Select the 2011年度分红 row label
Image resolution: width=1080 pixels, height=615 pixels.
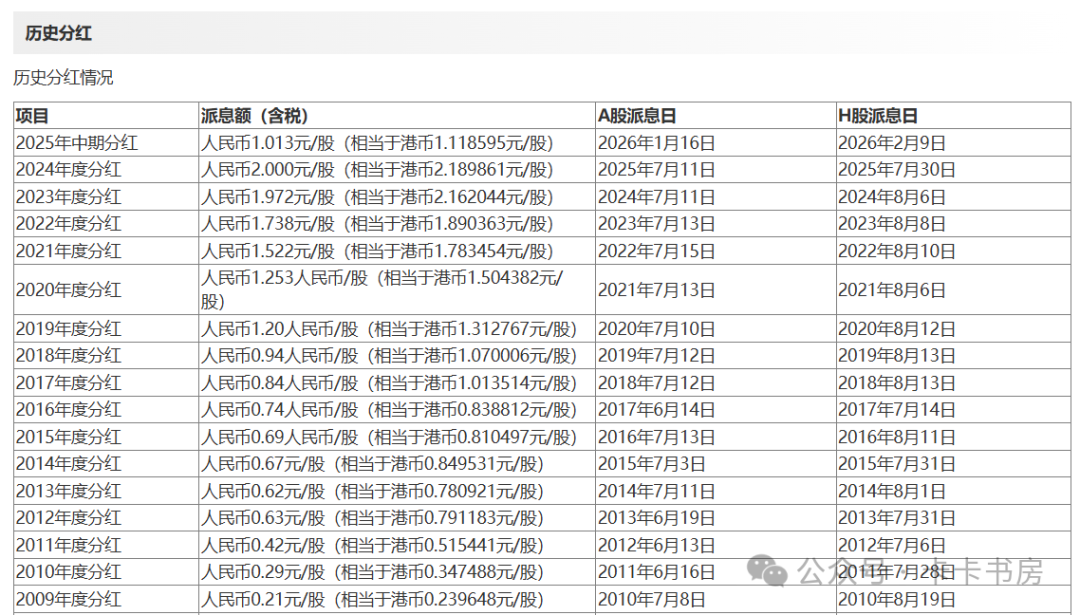[69, 545]
